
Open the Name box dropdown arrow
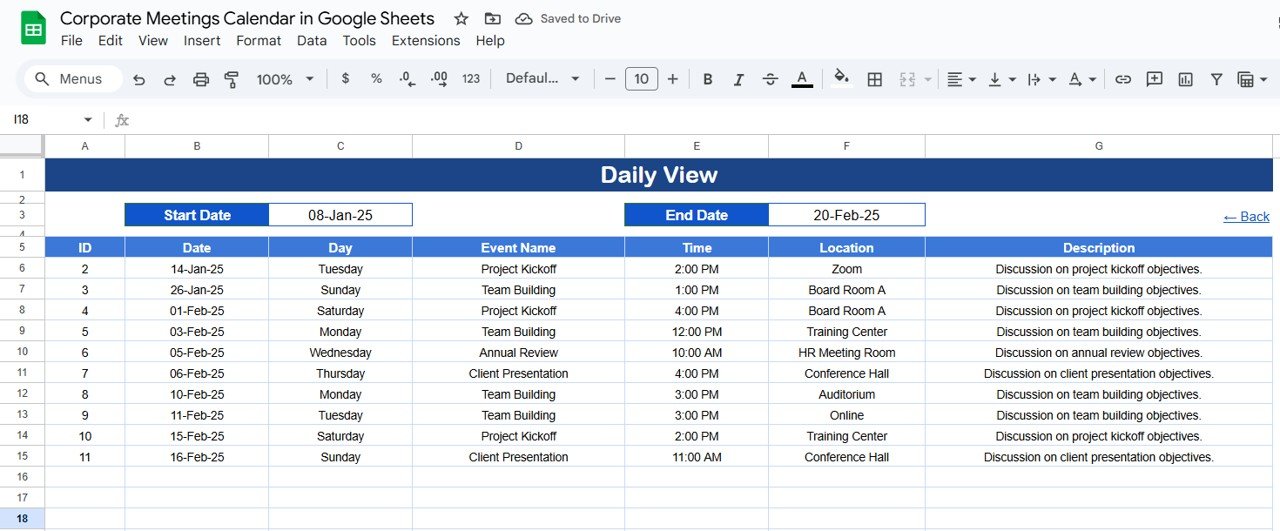pos(88,120)
